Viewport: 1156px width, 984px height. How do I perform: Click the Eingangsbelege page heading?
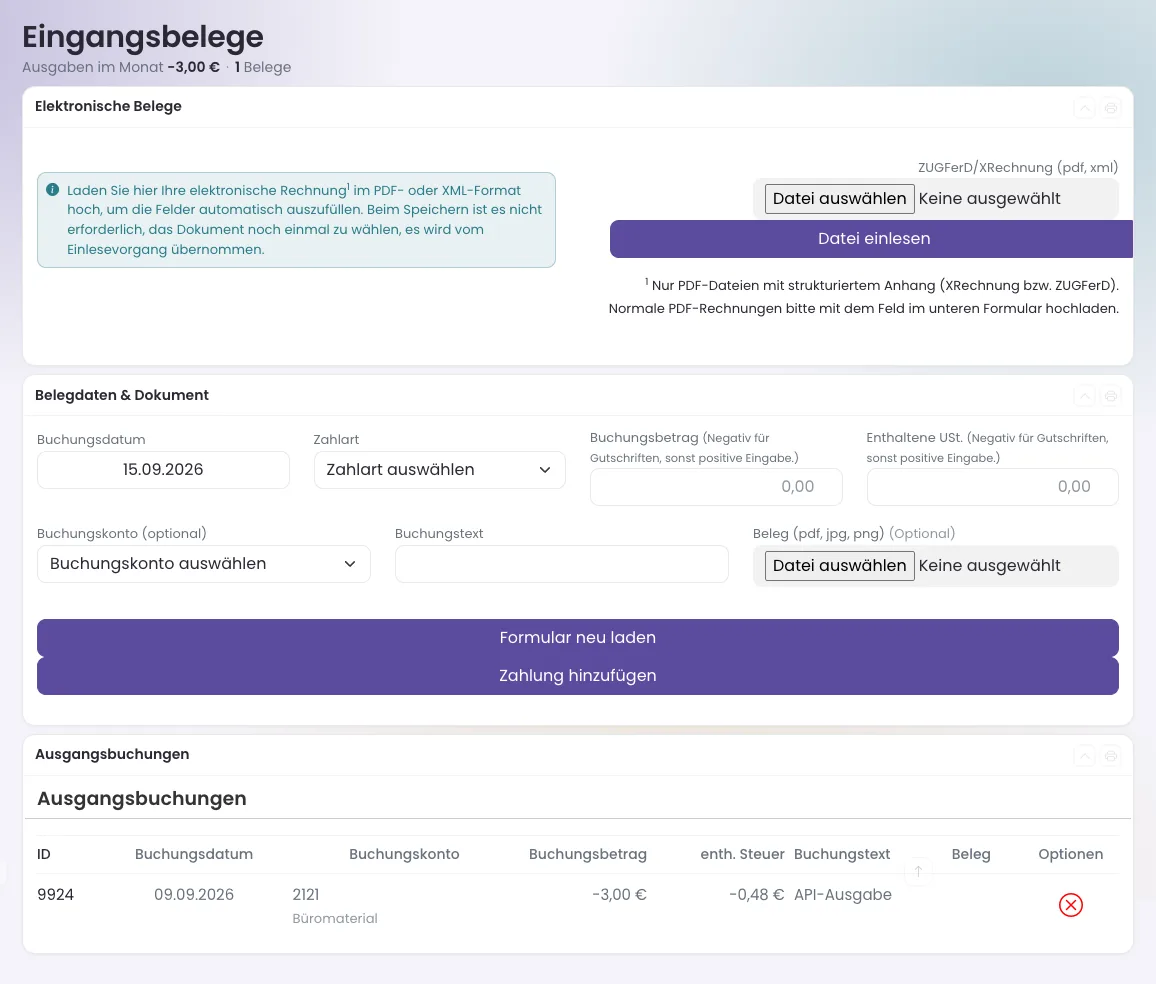[143, 37]
